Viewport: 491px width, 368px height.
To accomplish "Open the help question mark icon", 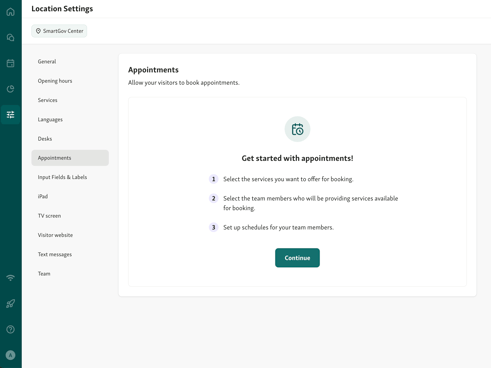I will (x=11, y=329).
